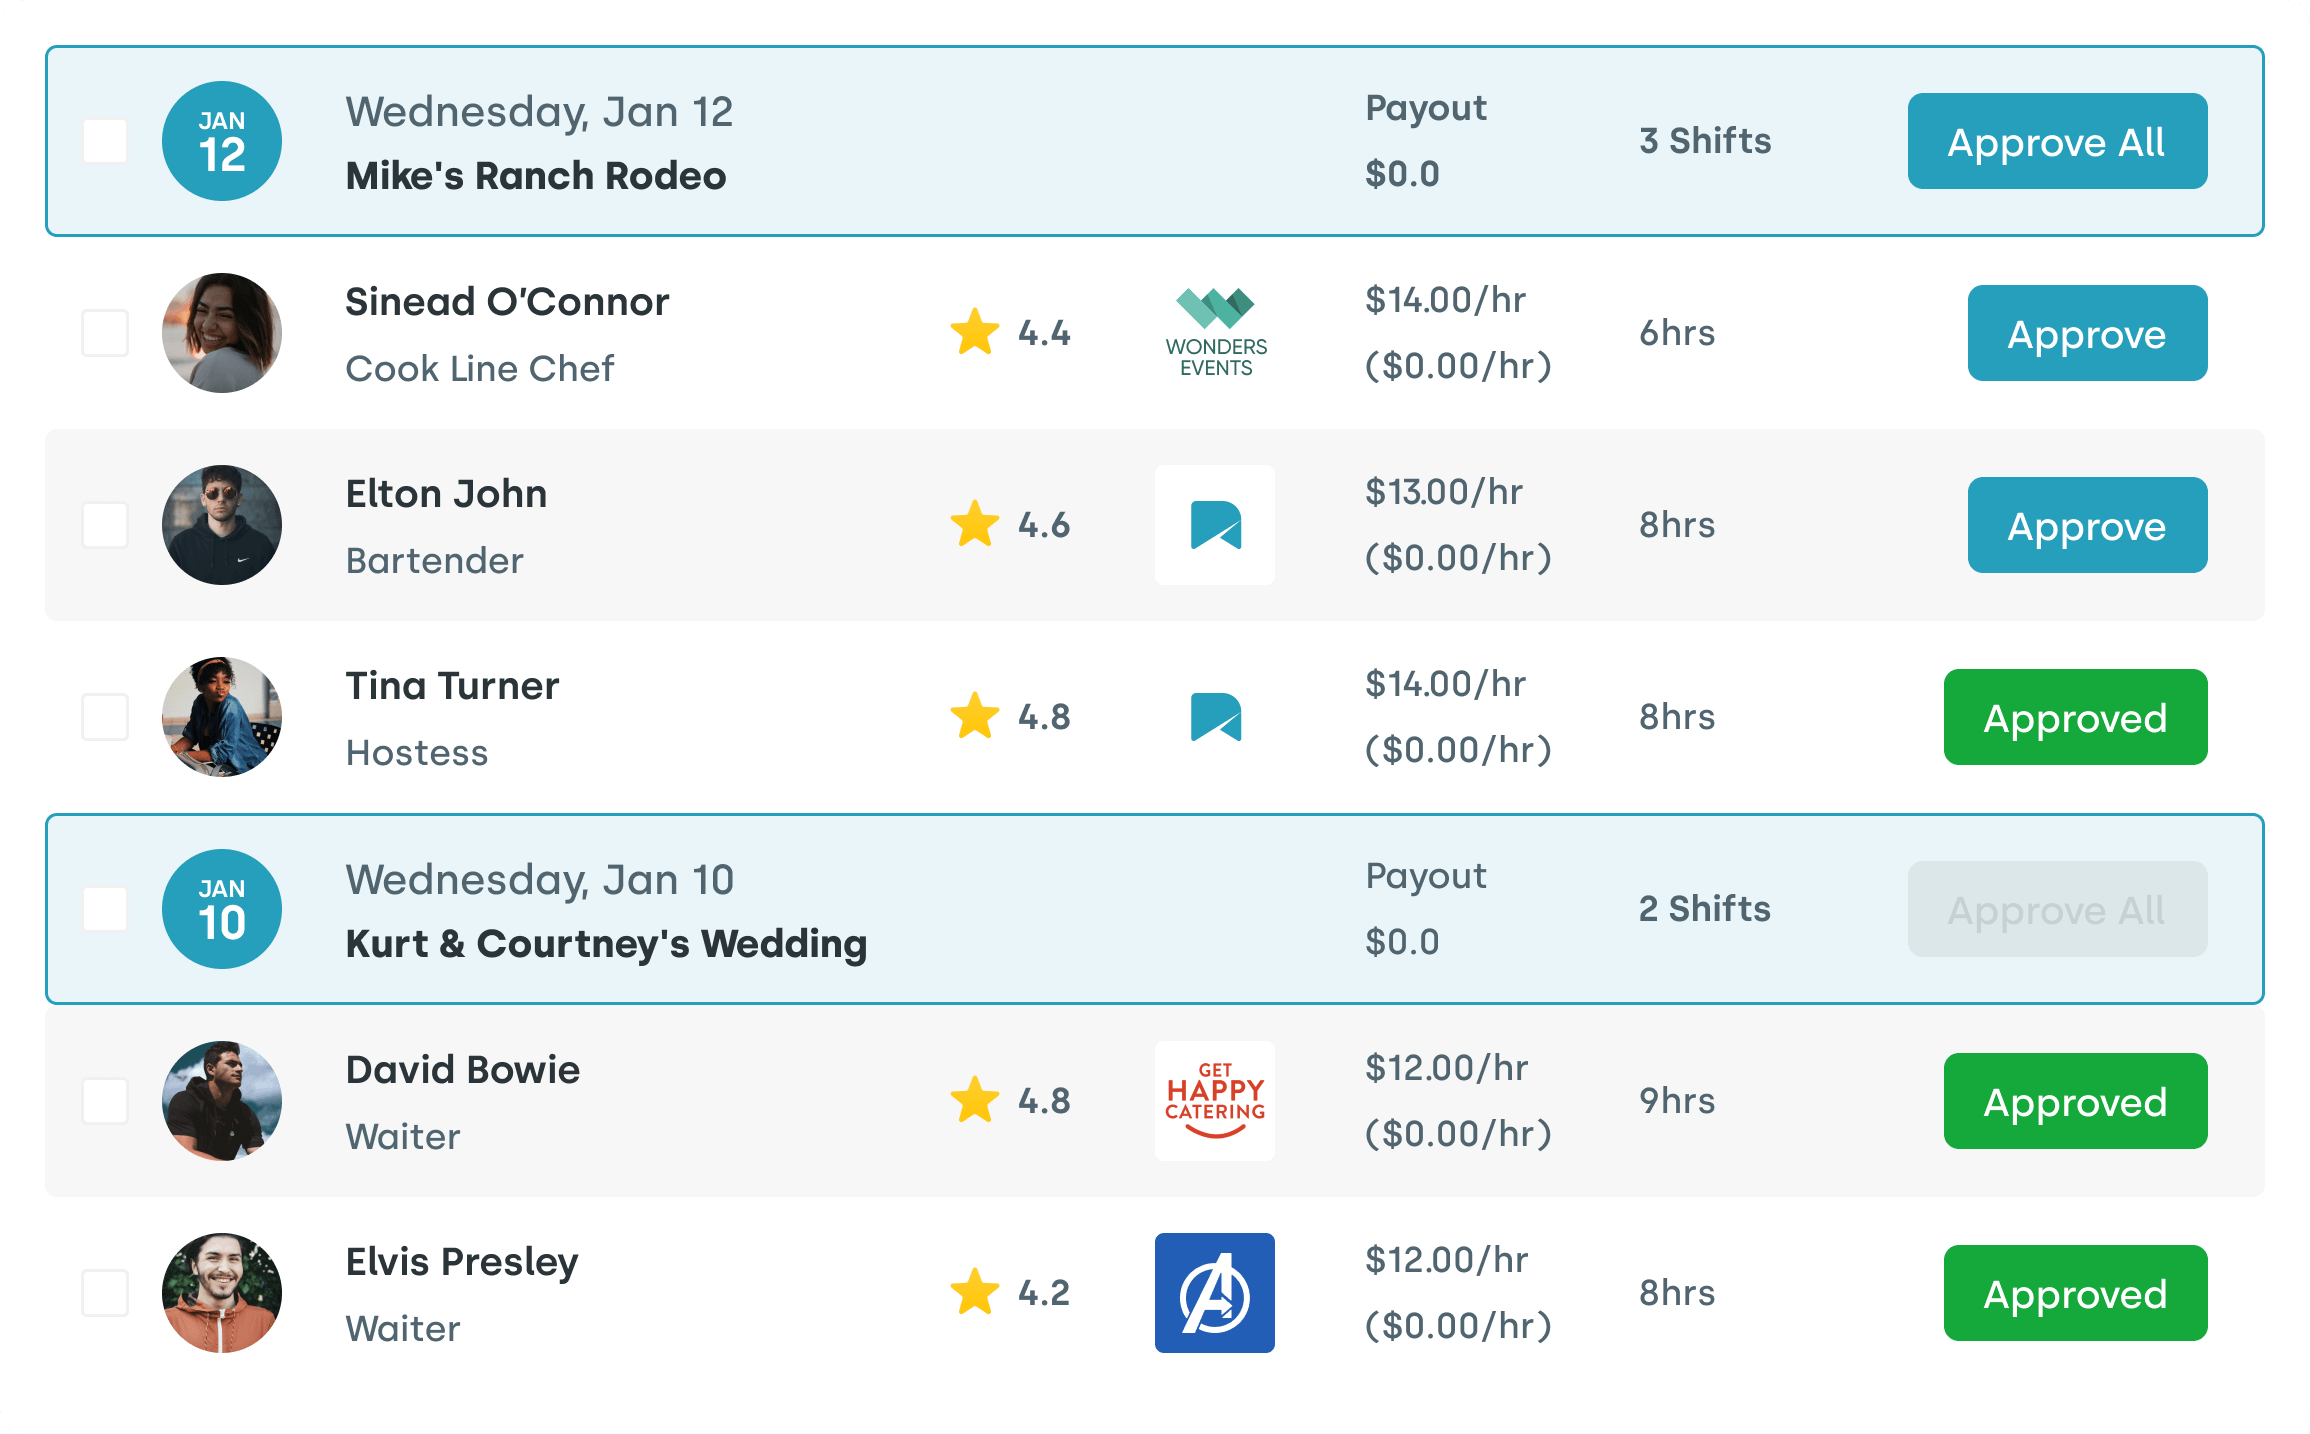2310x1434 pixels.
Task: Tick the Elvis Presley checkbox
Action: point(105,1293)
